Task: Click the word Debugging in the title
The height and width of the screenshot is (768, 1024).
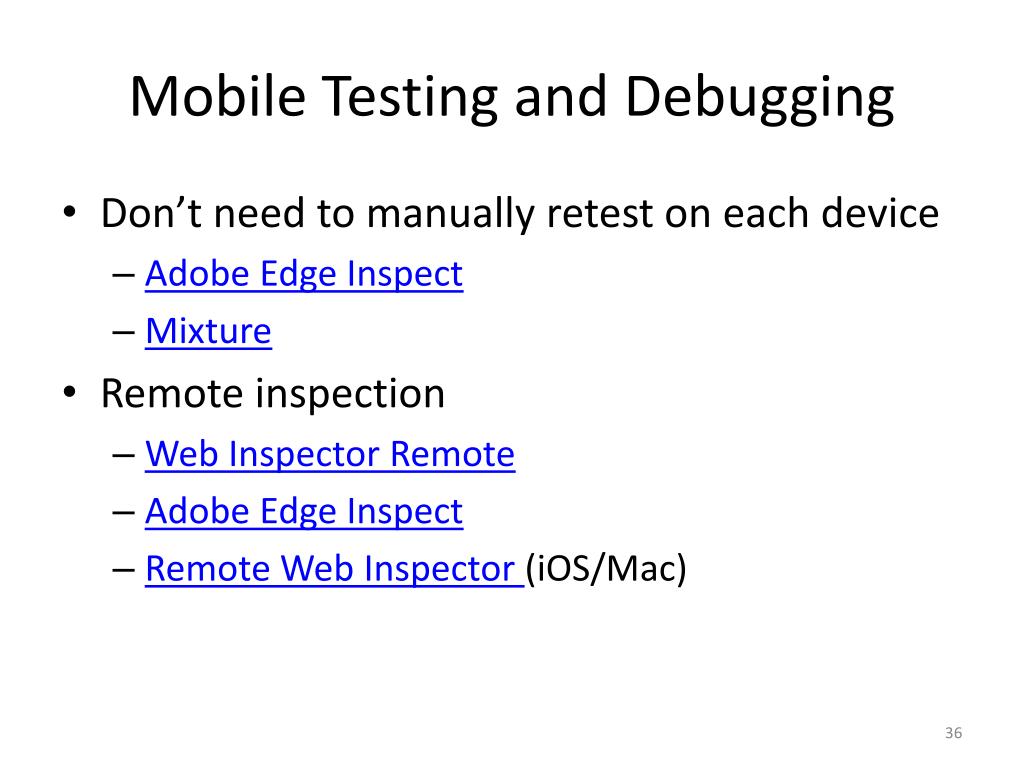Action: (x=760, y=98)
